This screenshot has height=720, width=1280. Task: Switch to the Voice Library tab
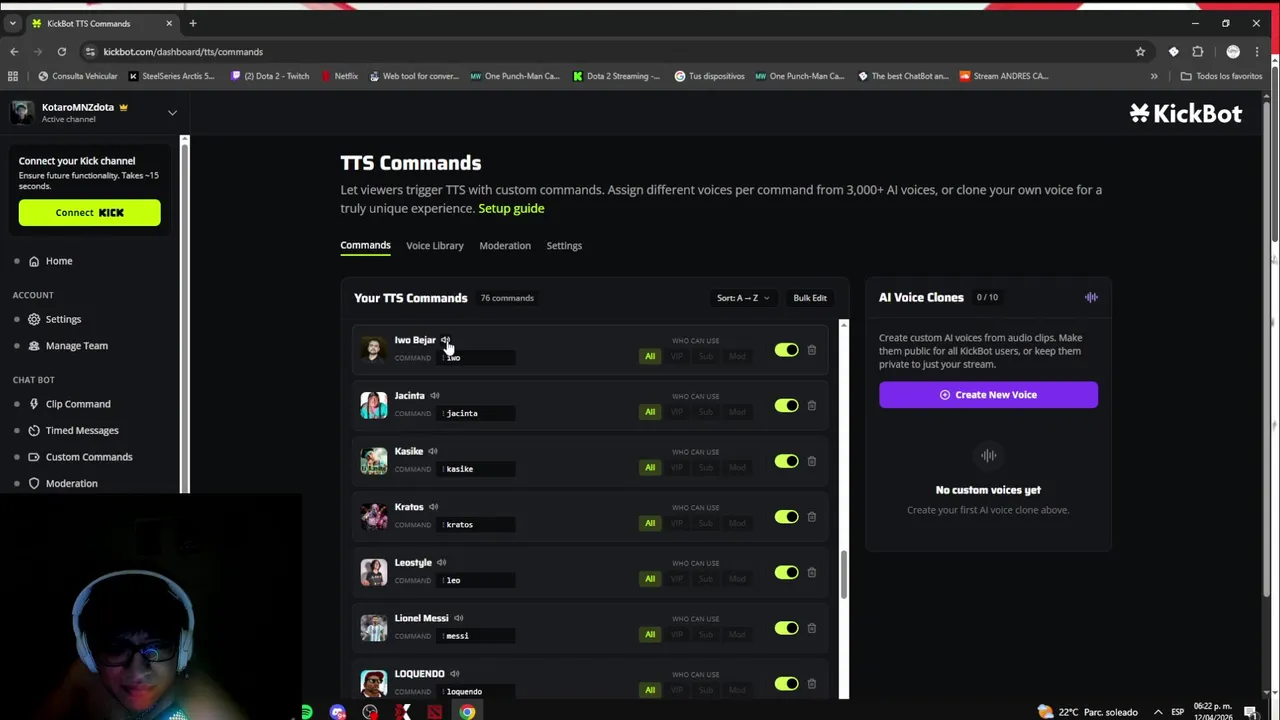tap(434, 246)
